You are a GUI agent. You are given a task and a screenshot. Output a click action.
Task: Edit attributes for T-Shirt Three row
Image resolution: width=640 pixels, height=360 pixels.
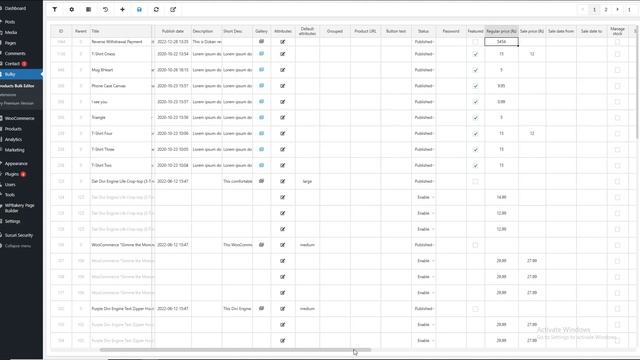tap(282, 149)
